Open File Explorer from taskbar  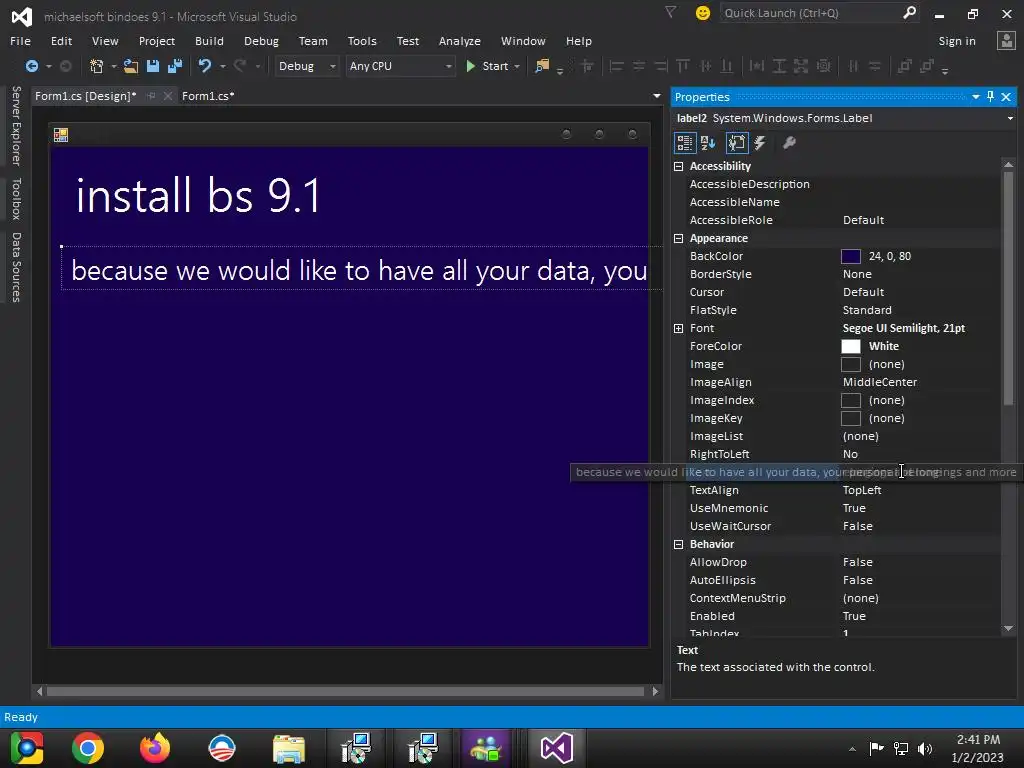click(289, 748)
